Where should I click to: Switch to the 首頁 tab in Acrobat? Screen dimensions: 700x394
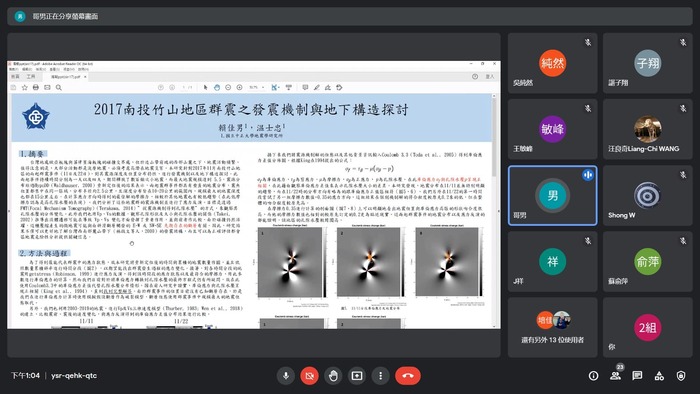(x=16, y=77)
